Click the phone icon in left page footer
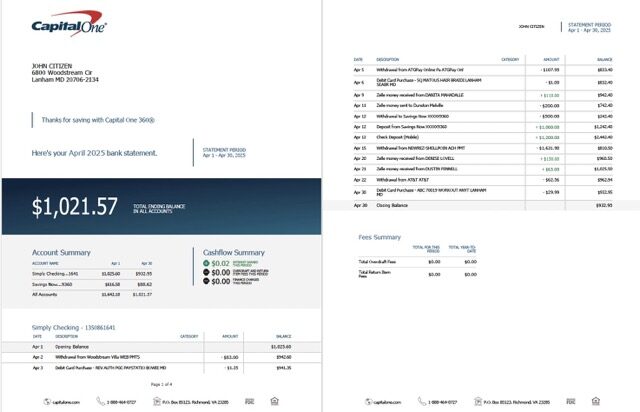This screenshot has height=412, width=640. pos(99,402)
